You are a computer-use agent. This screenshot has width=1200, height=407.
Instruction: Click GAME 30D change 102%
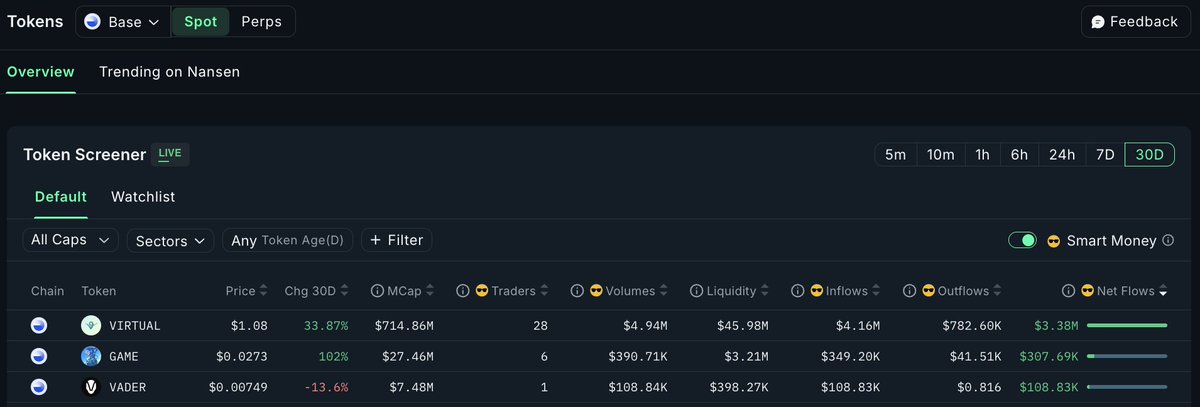coord(332,356)
